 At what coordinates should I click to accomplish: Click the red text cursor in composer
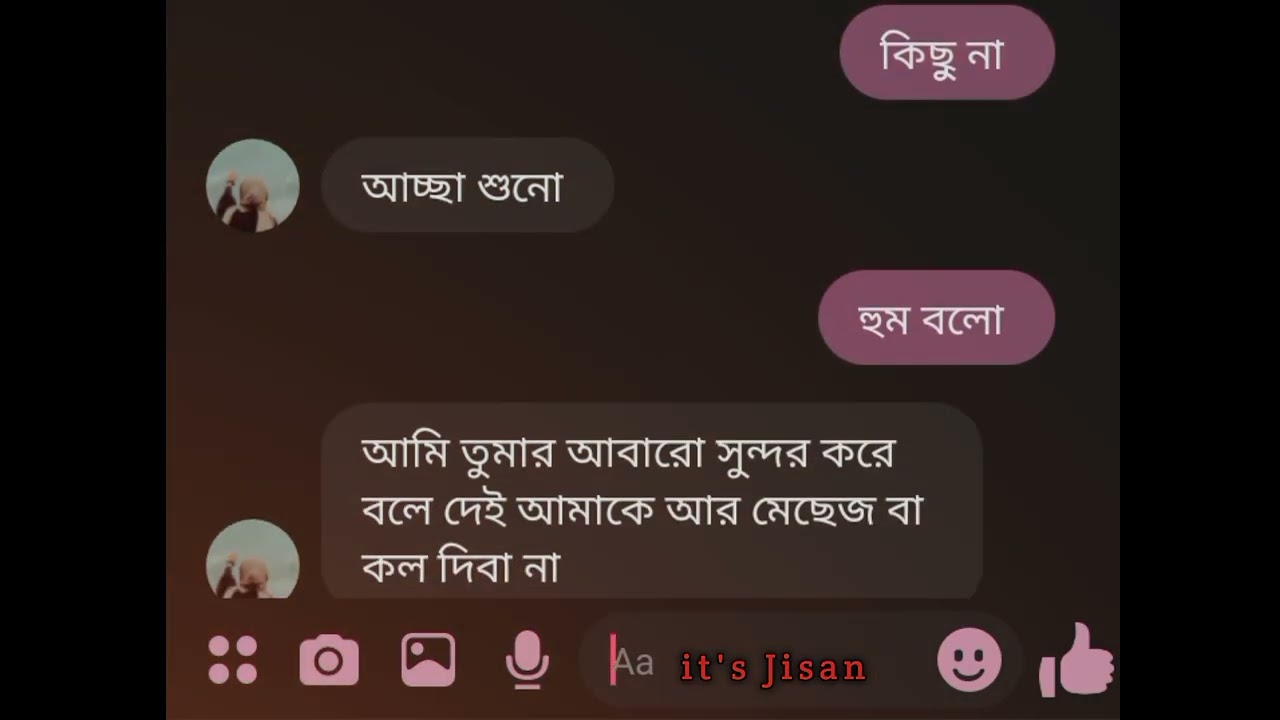(612, 661)
